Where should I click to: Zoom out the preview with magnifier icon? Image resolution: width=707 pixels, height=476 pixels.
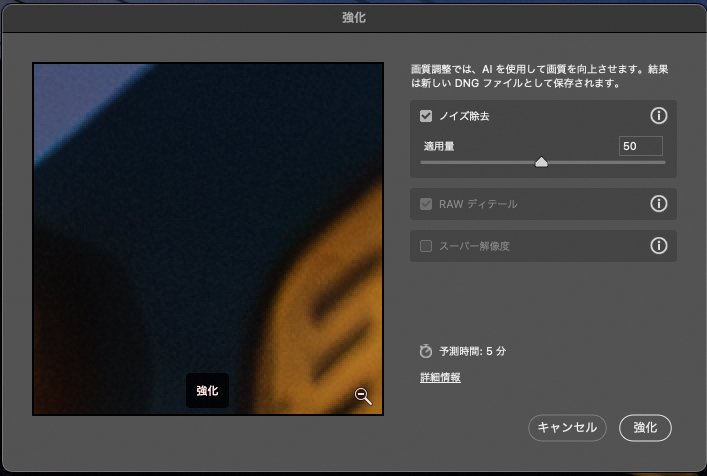[363, 396]
